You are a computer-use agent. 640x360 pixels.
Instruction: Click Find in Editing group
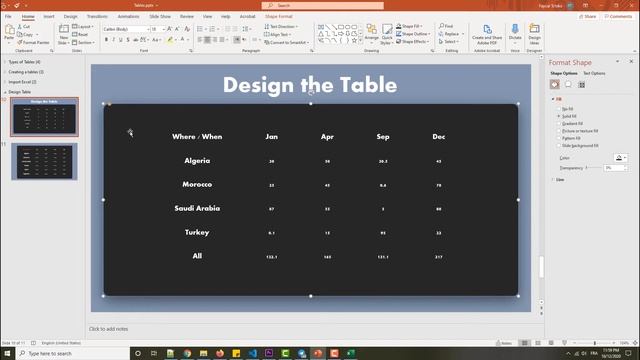[x=446, y=26]
